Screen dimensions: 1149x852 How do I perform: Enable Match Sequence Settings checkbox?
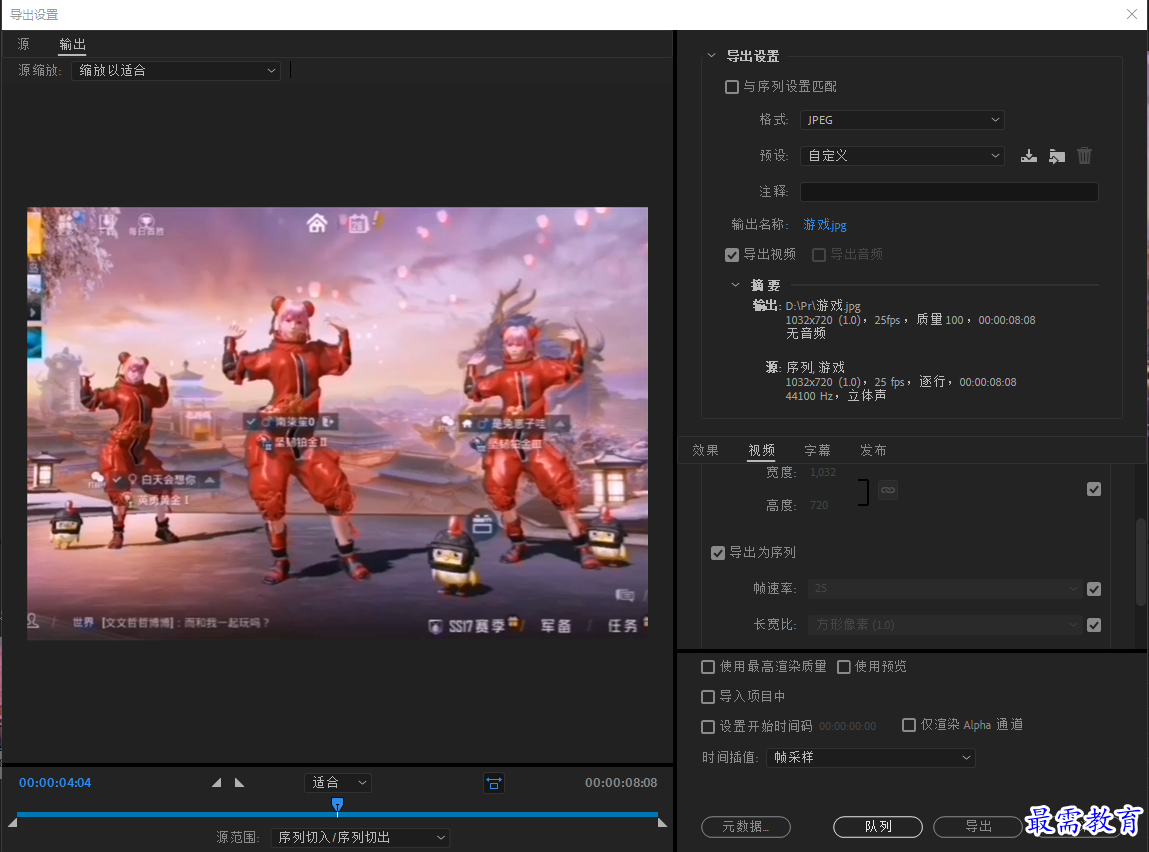tap(731, 87)
